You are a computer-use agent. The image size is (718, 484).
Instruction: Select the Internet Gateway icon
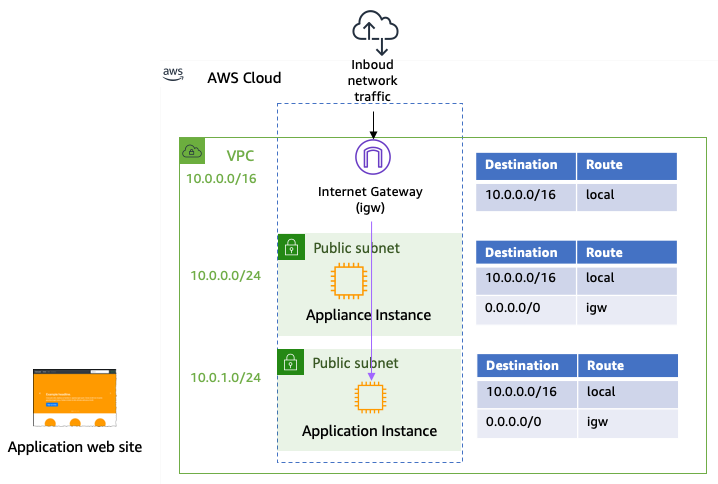click(x=373, y=157)
